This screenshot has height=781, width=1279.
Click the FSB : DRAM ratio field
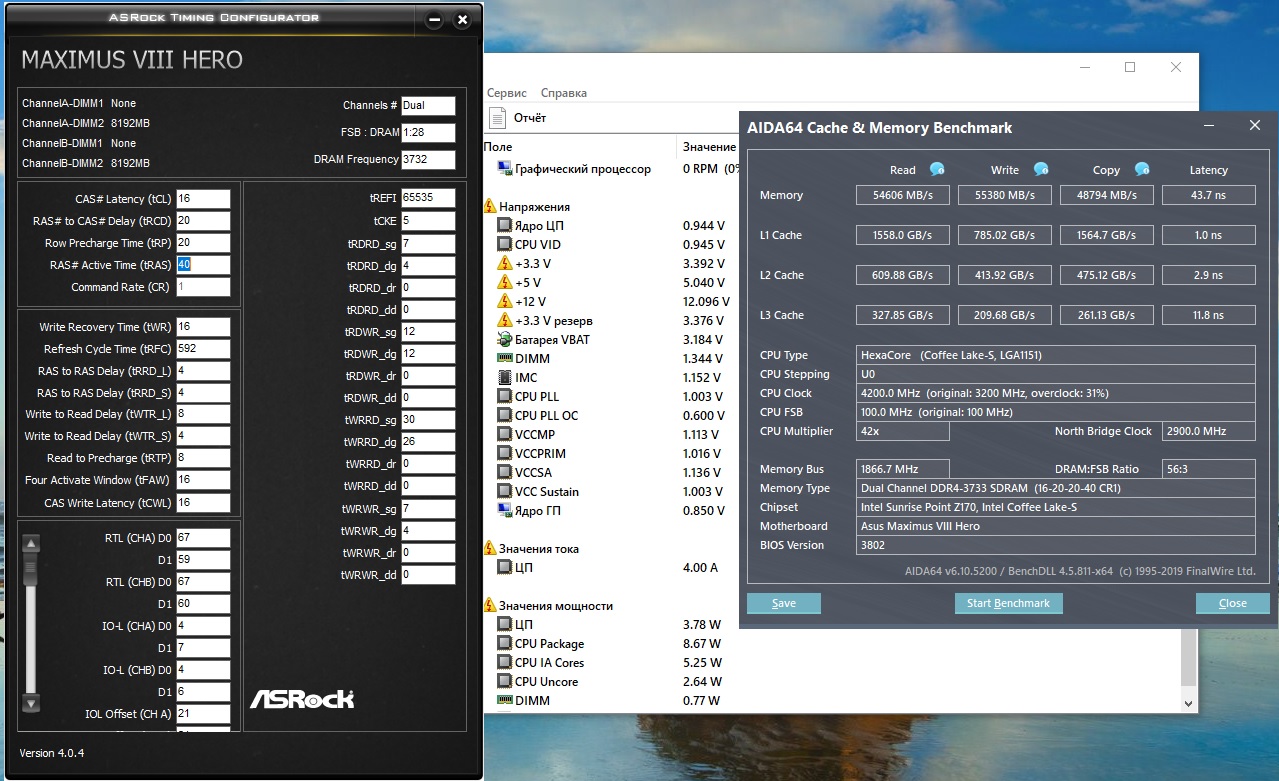[428, 132]
